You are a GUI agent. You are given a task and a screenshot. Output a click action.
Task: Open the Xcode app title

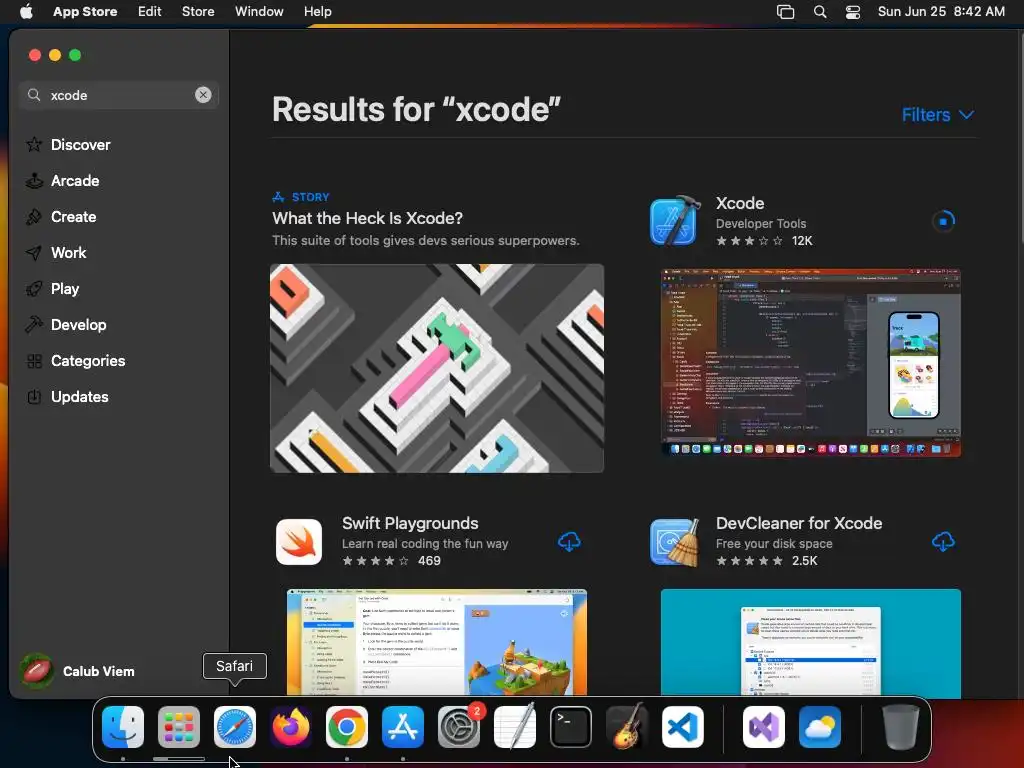tap(740, 203)
